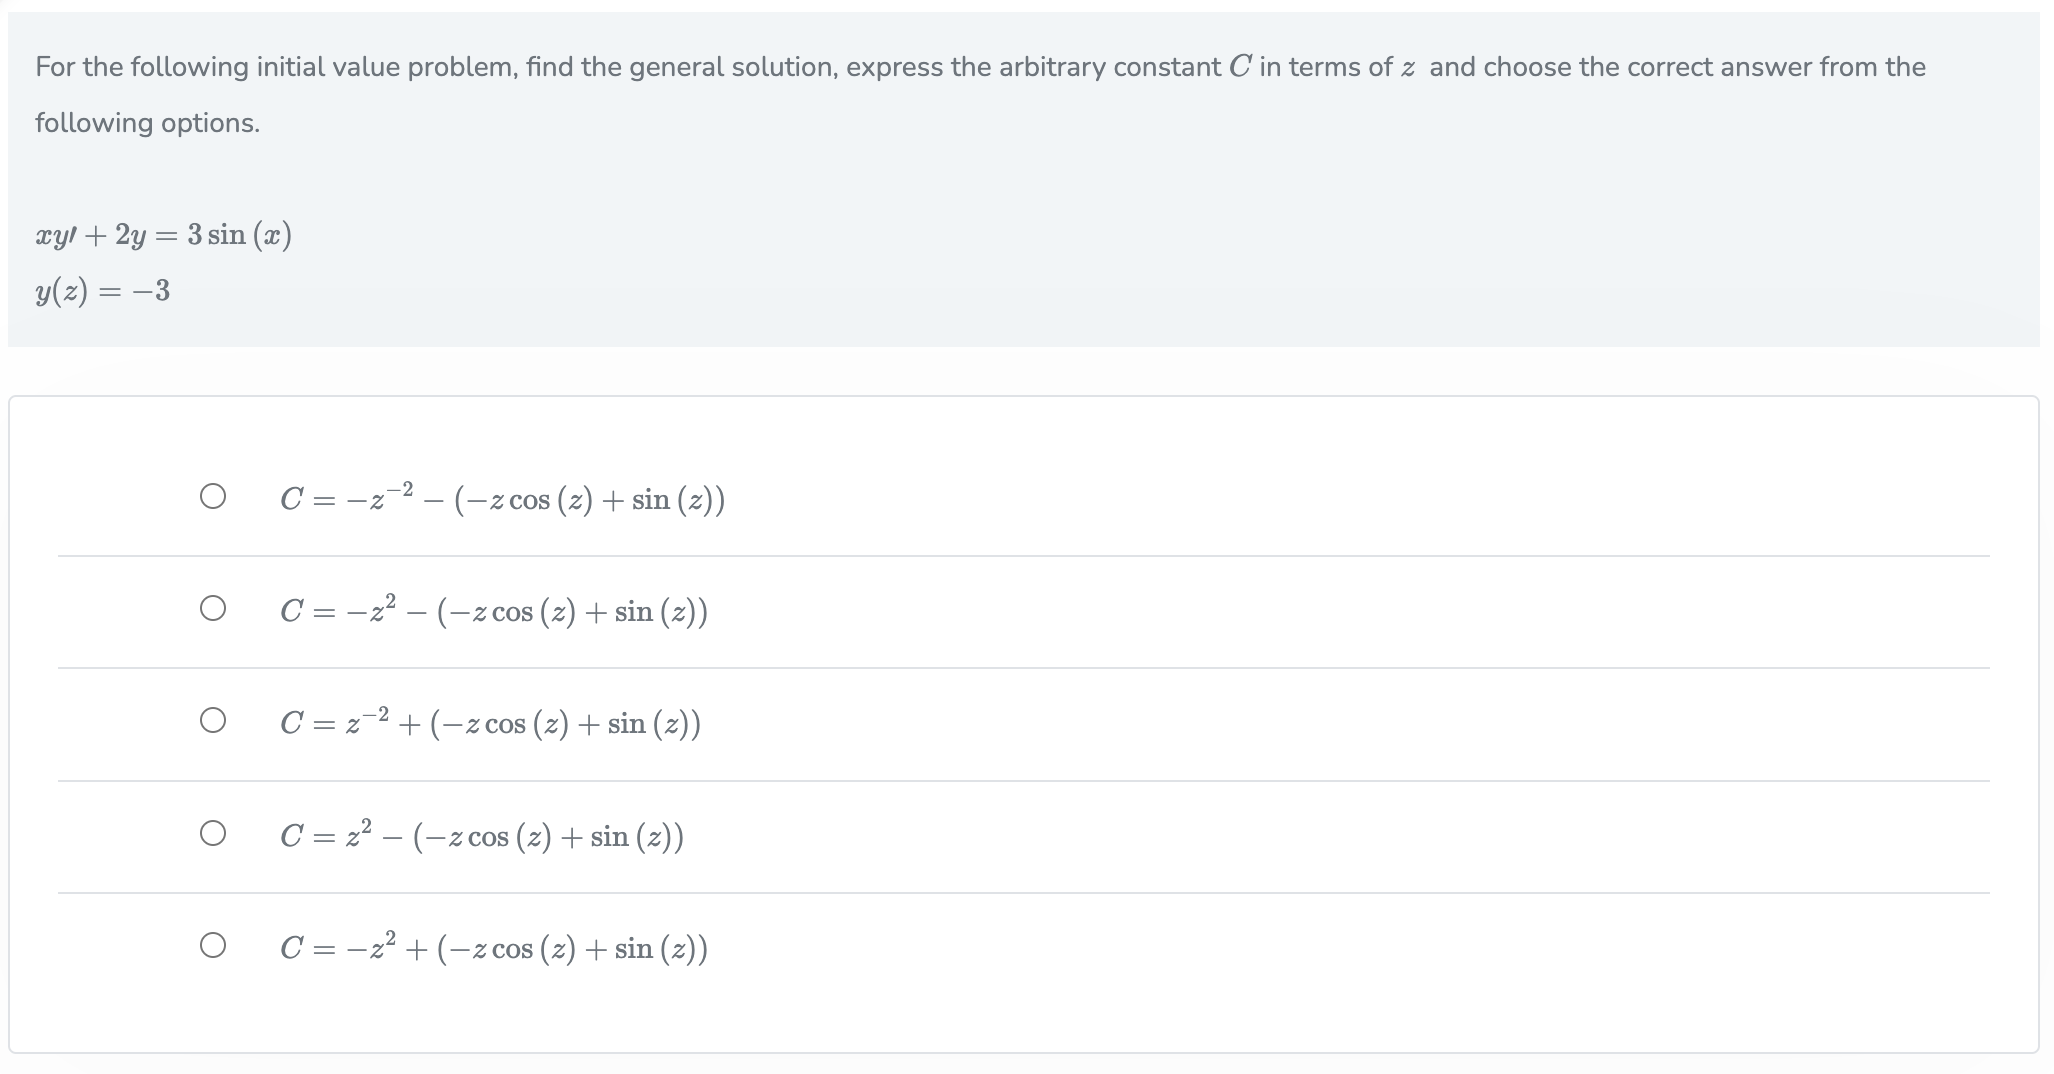Click the fifth option's formula text

coord(495,946)
